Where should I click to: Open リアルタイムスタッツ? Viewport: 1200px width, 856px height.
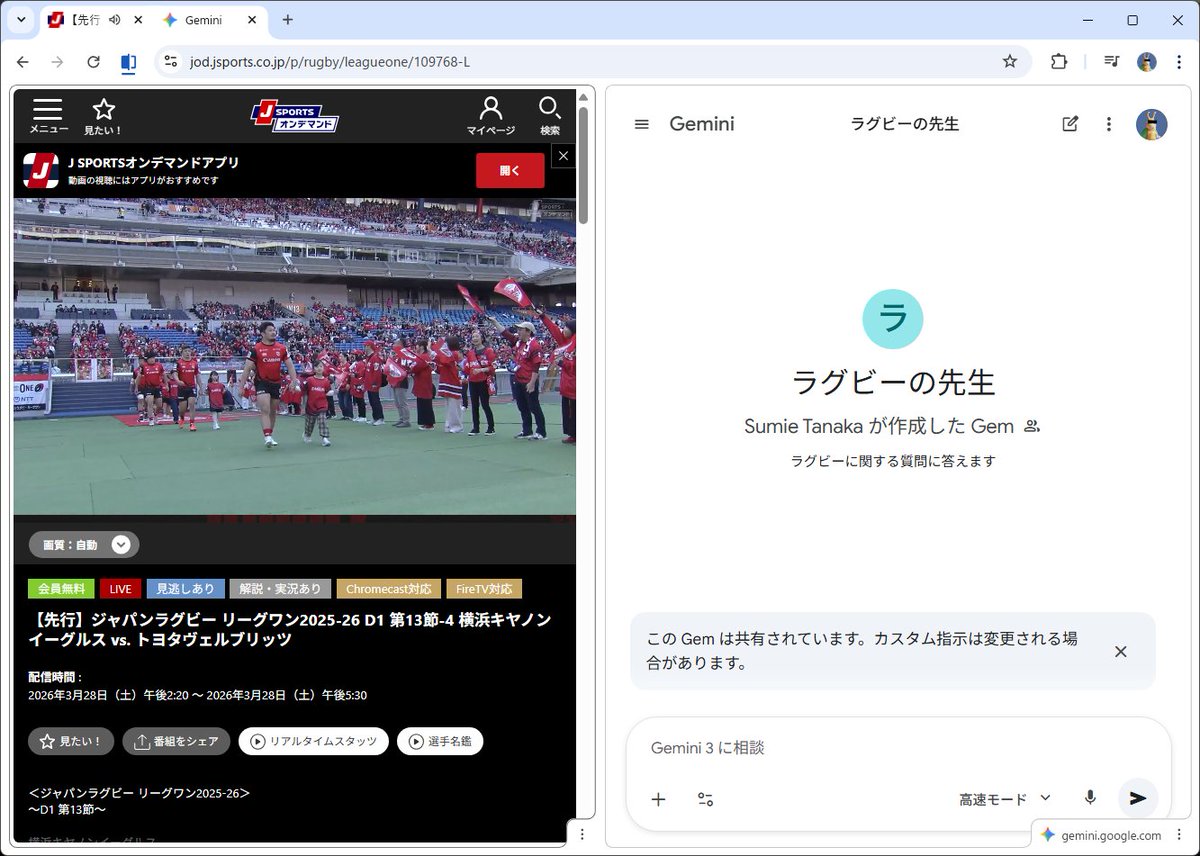313,741
